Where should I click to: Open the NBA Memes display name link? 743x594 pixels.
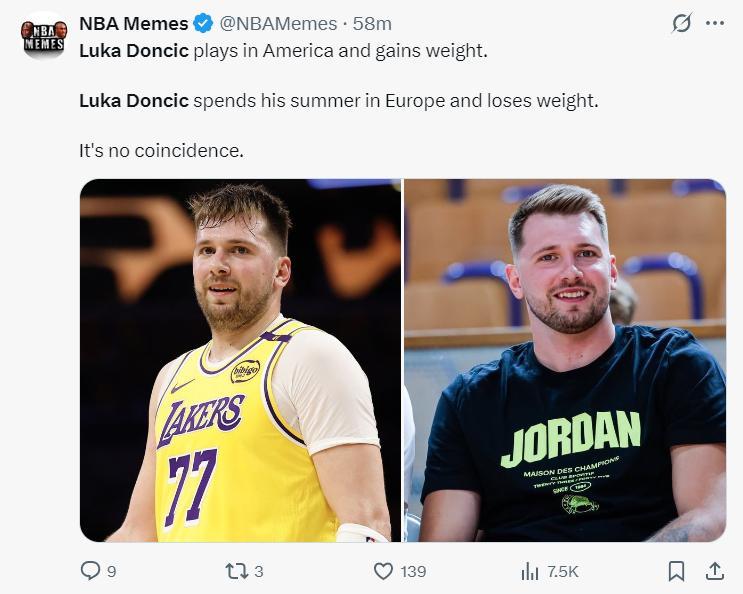click(134, 23)
